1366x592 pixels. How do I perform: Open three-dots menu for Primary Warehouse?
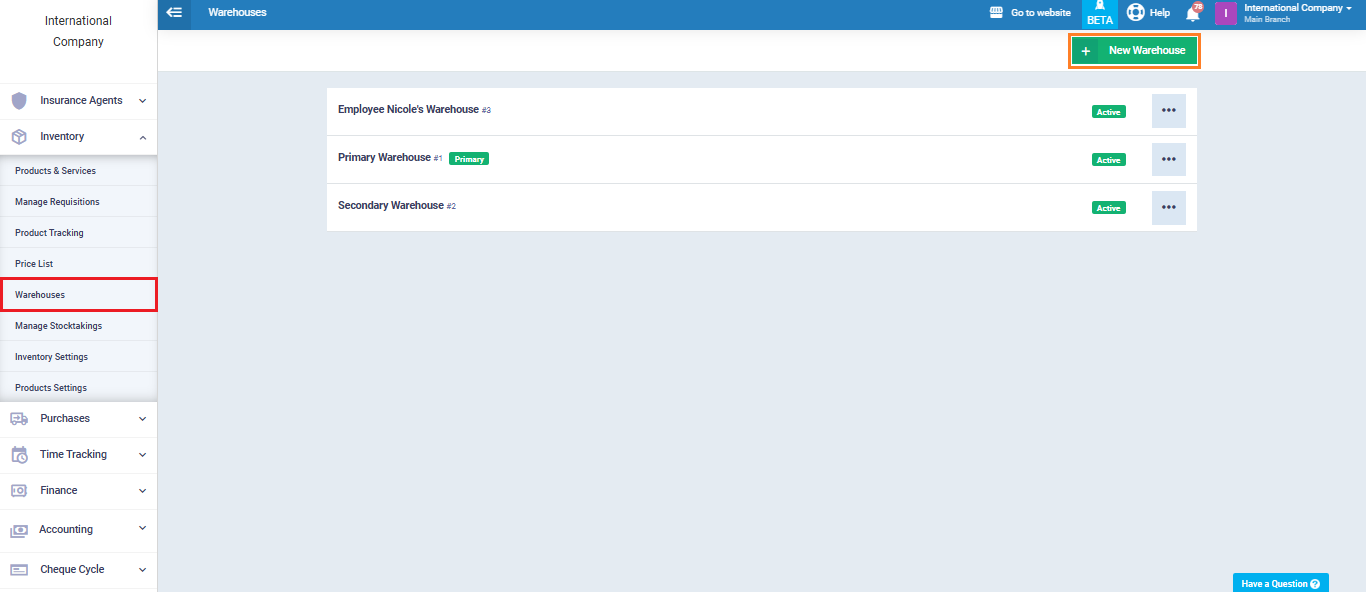pos(1168,159)
